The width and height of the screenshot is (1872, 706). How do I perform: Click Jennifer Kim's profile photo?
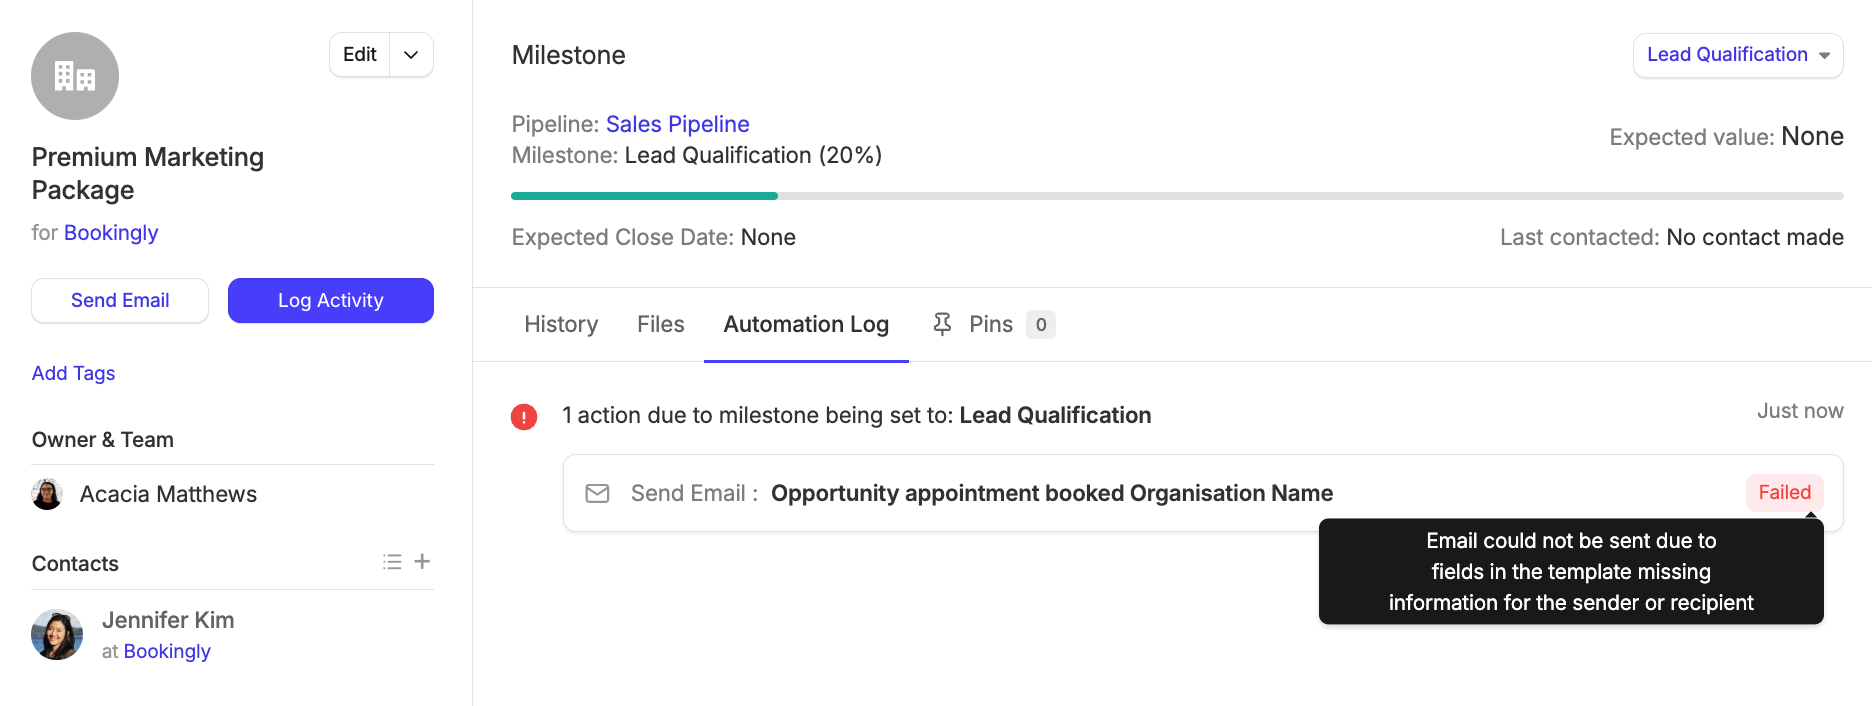(57, 634)
